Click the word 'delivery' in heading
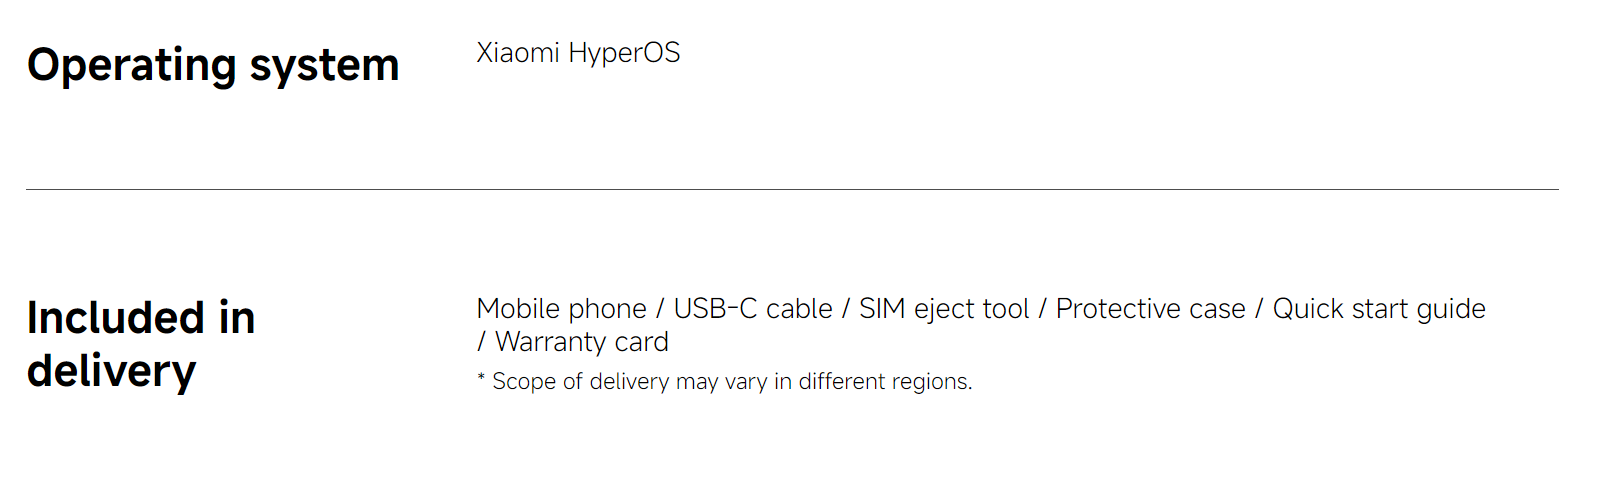 [112, 371]
